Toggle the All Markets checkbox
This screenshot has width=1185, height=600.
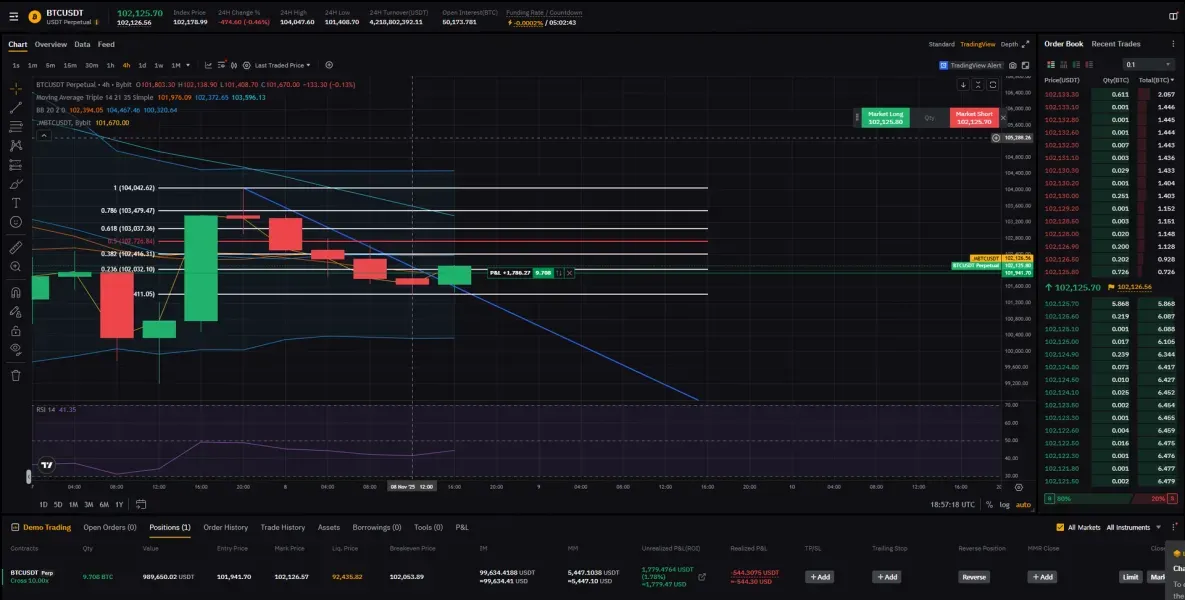click(1060, 527)
